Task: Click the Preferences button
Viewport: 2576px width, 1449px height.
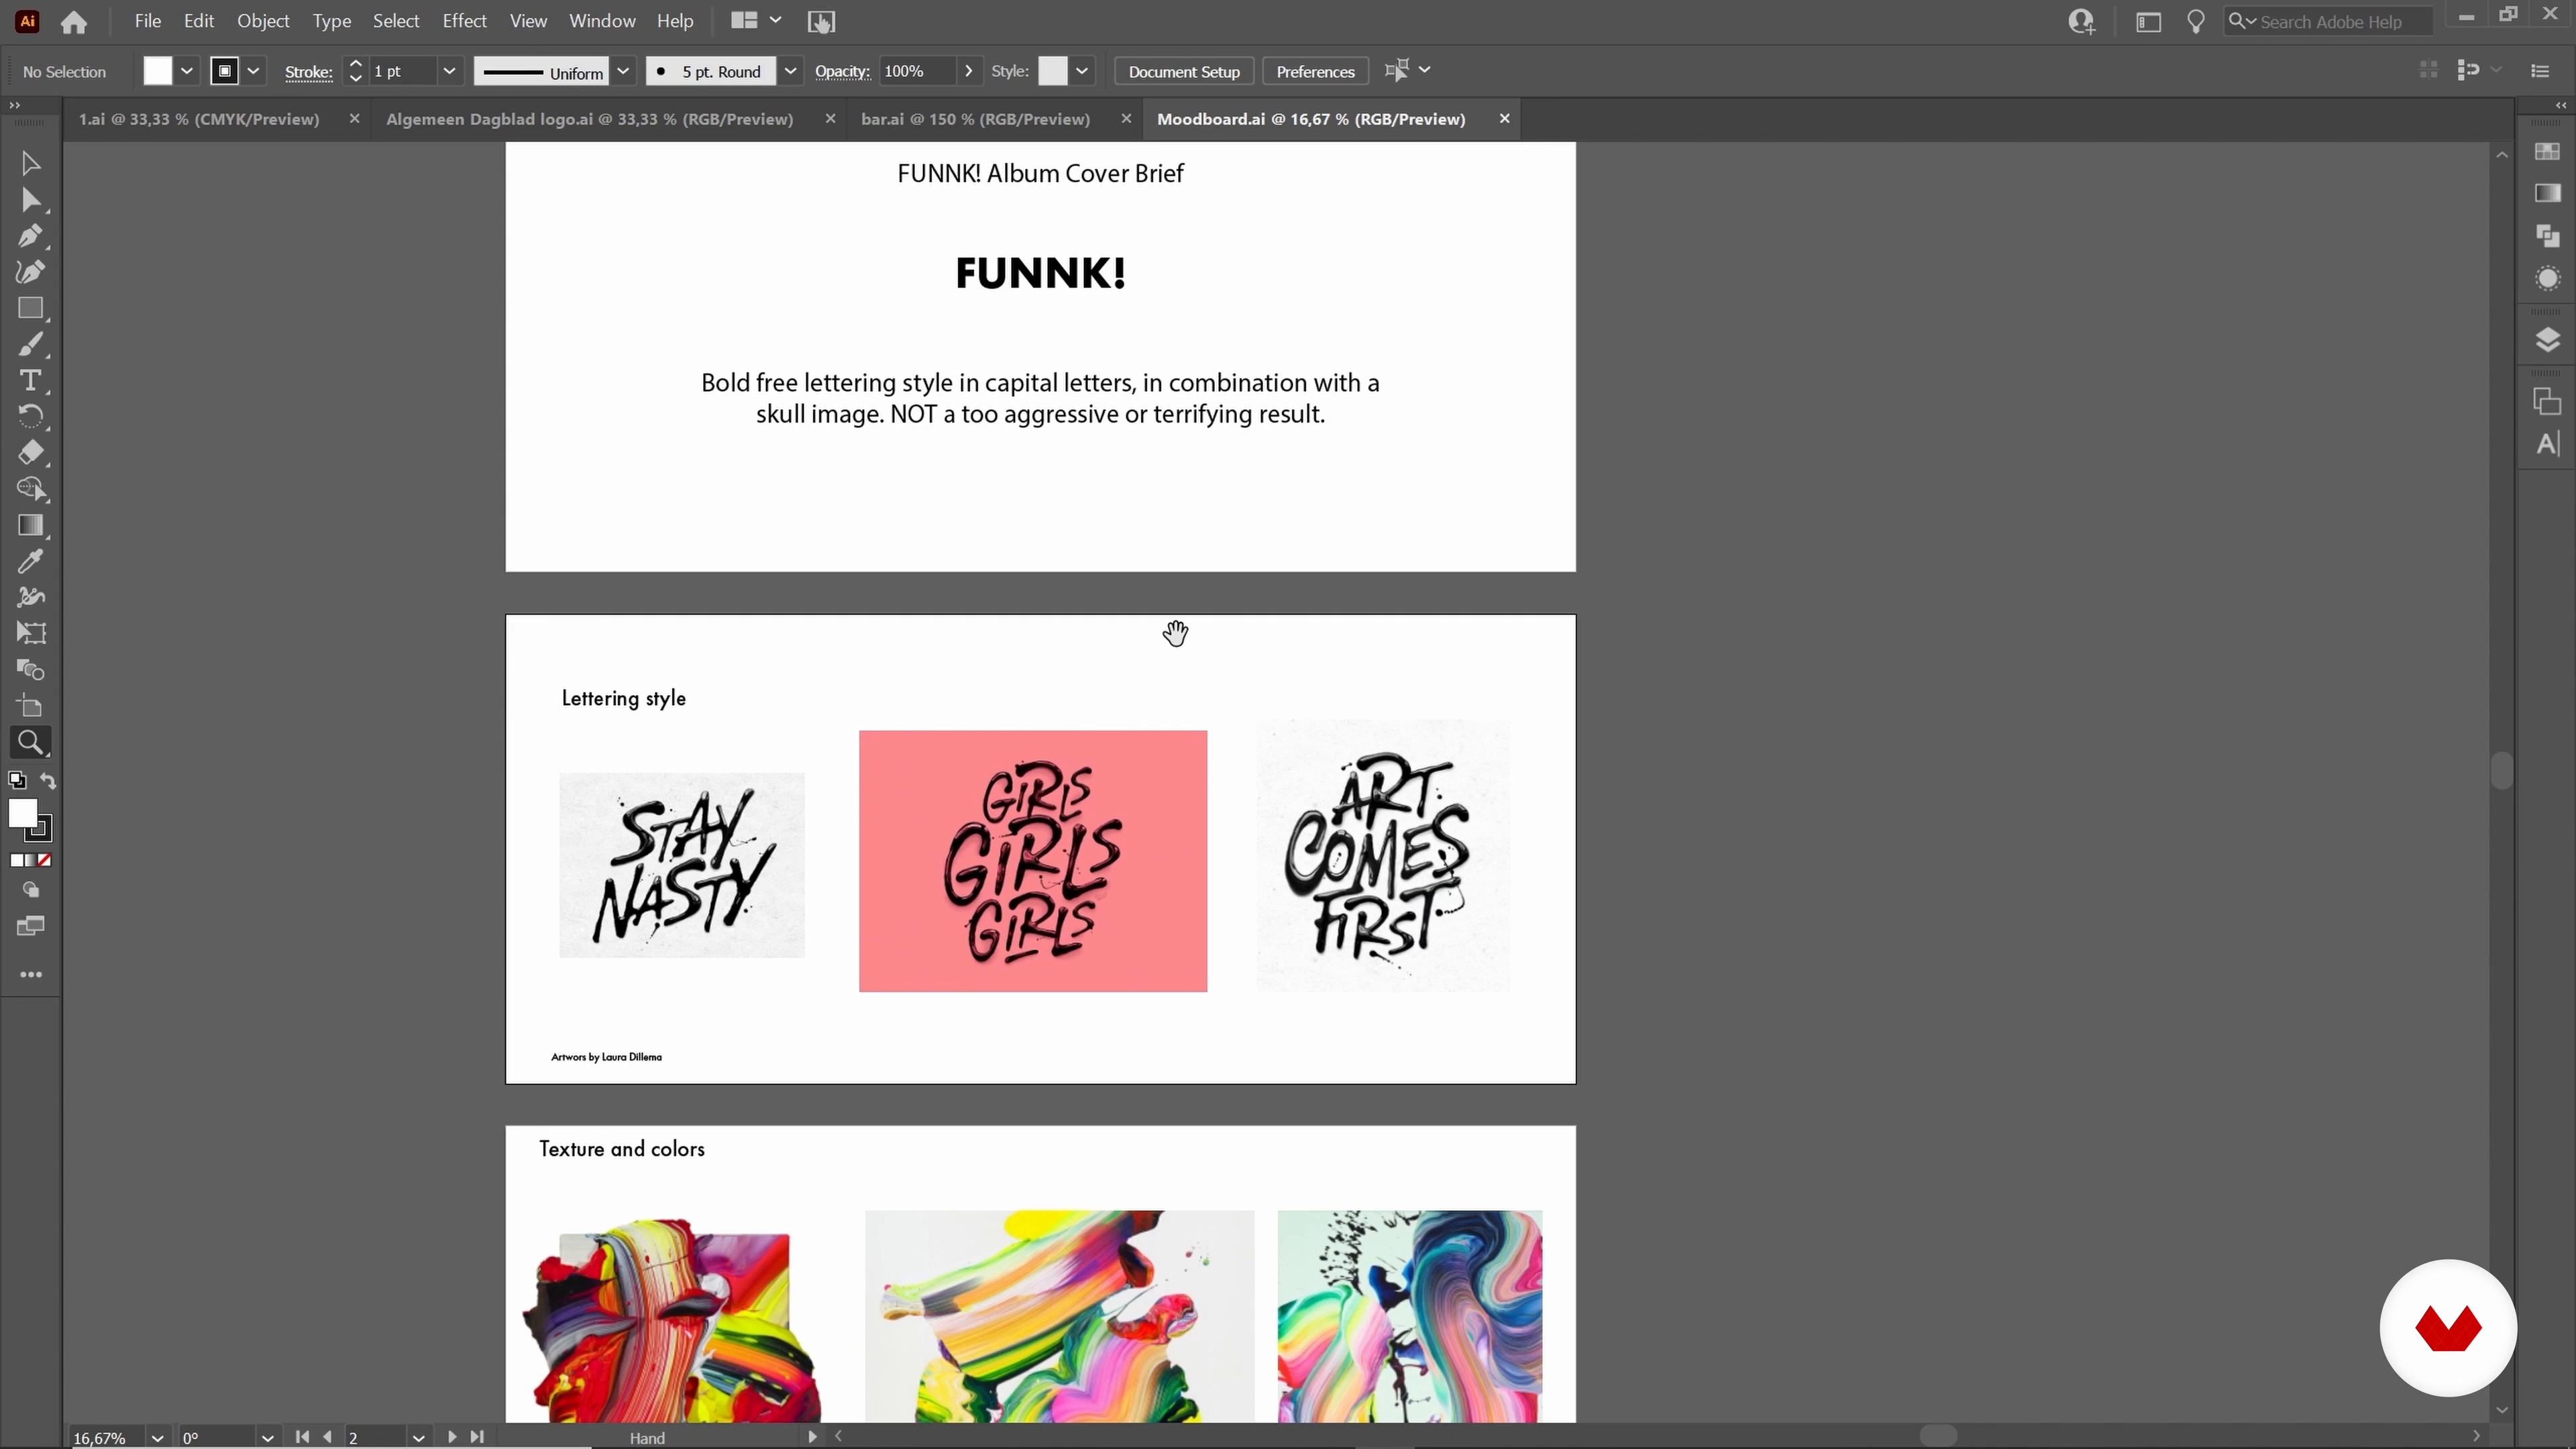Action: pyautogui.click(x=1315, y=71)
